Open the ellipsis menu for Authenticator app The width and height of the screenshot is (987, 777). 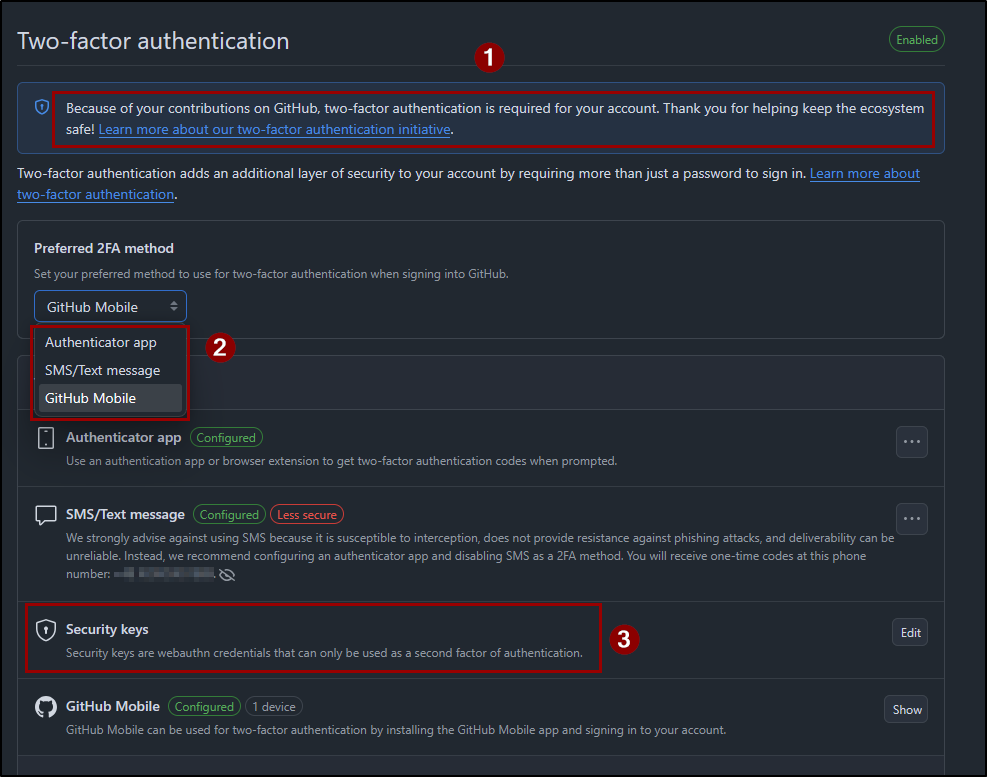click(x=911, y=441)
